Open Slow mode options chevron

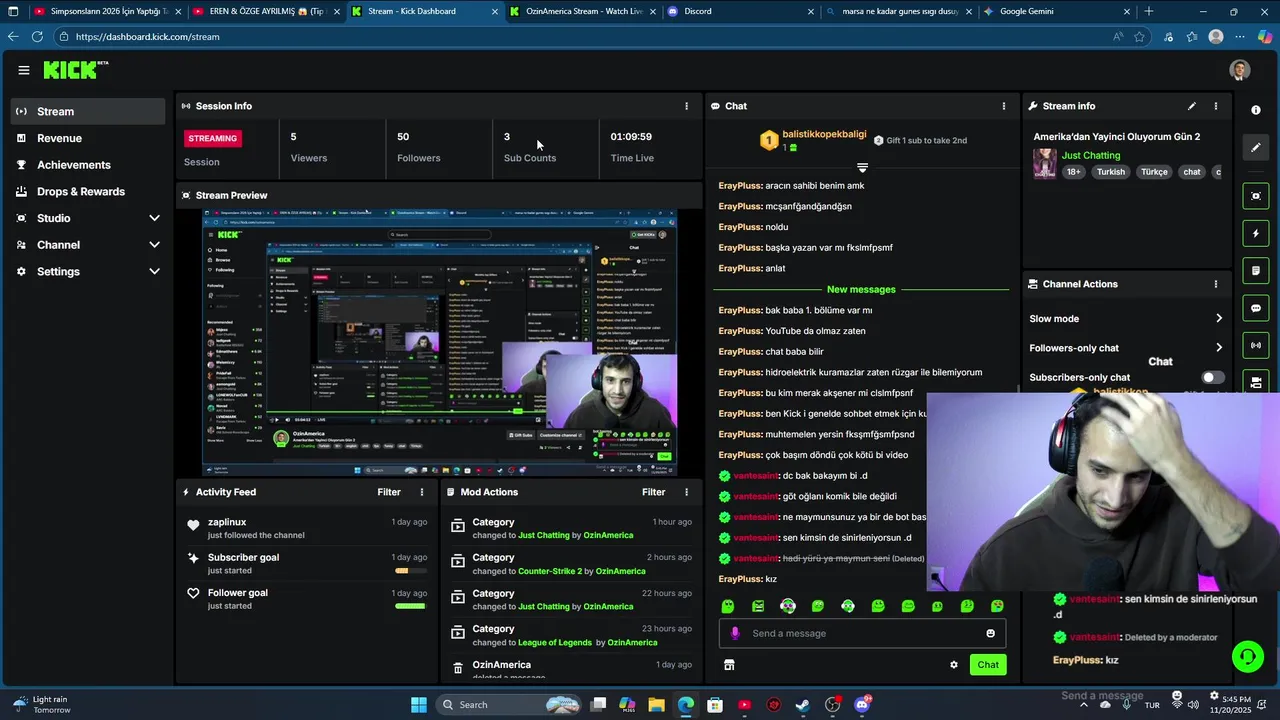1218,319
